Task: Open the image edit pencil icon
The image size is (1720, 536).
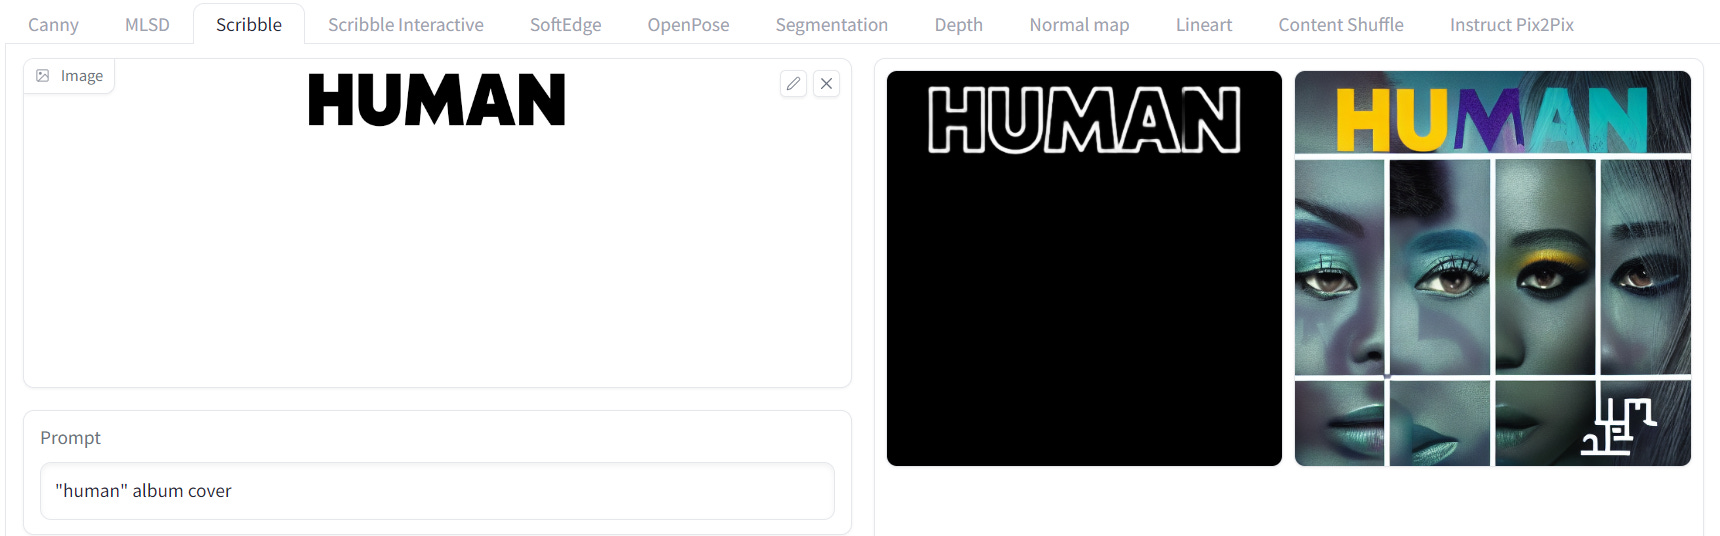Action: tap(793, 84)
